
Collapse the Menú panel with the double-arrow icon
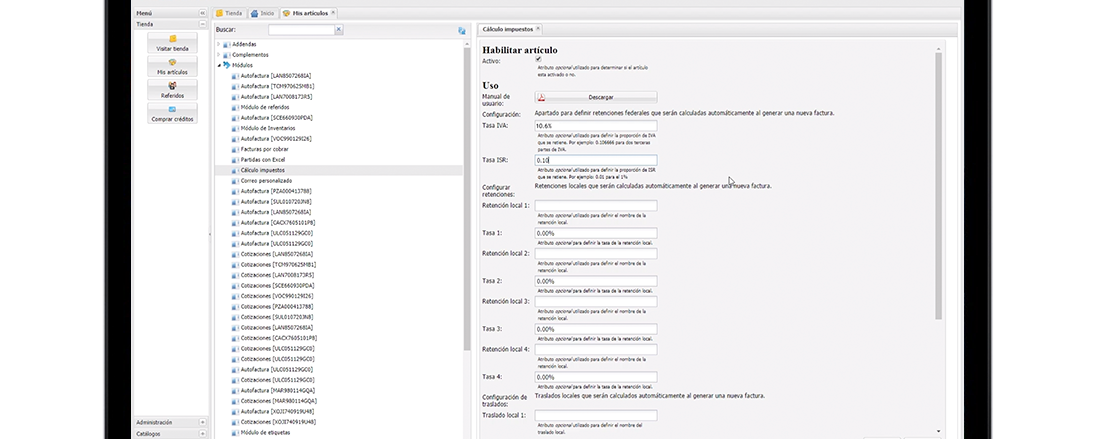(202, 13)
